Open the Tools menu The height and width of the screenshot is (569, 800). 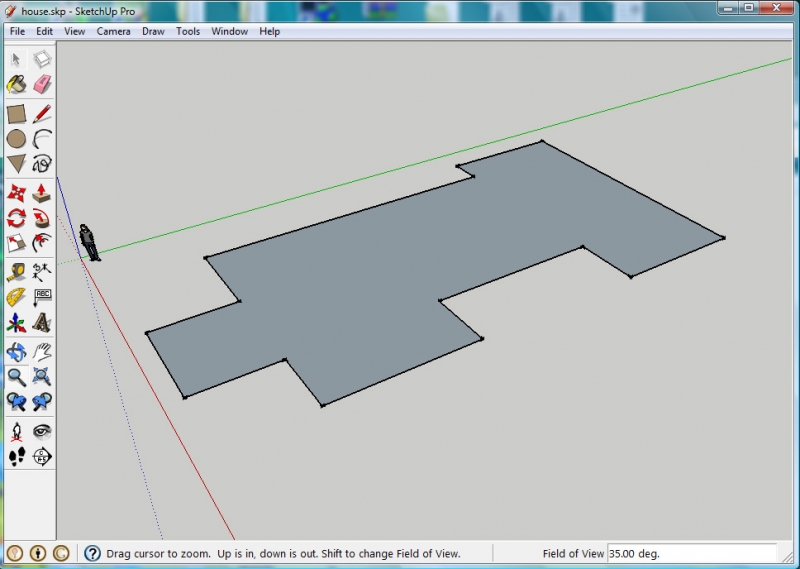(x=188, y=31)
